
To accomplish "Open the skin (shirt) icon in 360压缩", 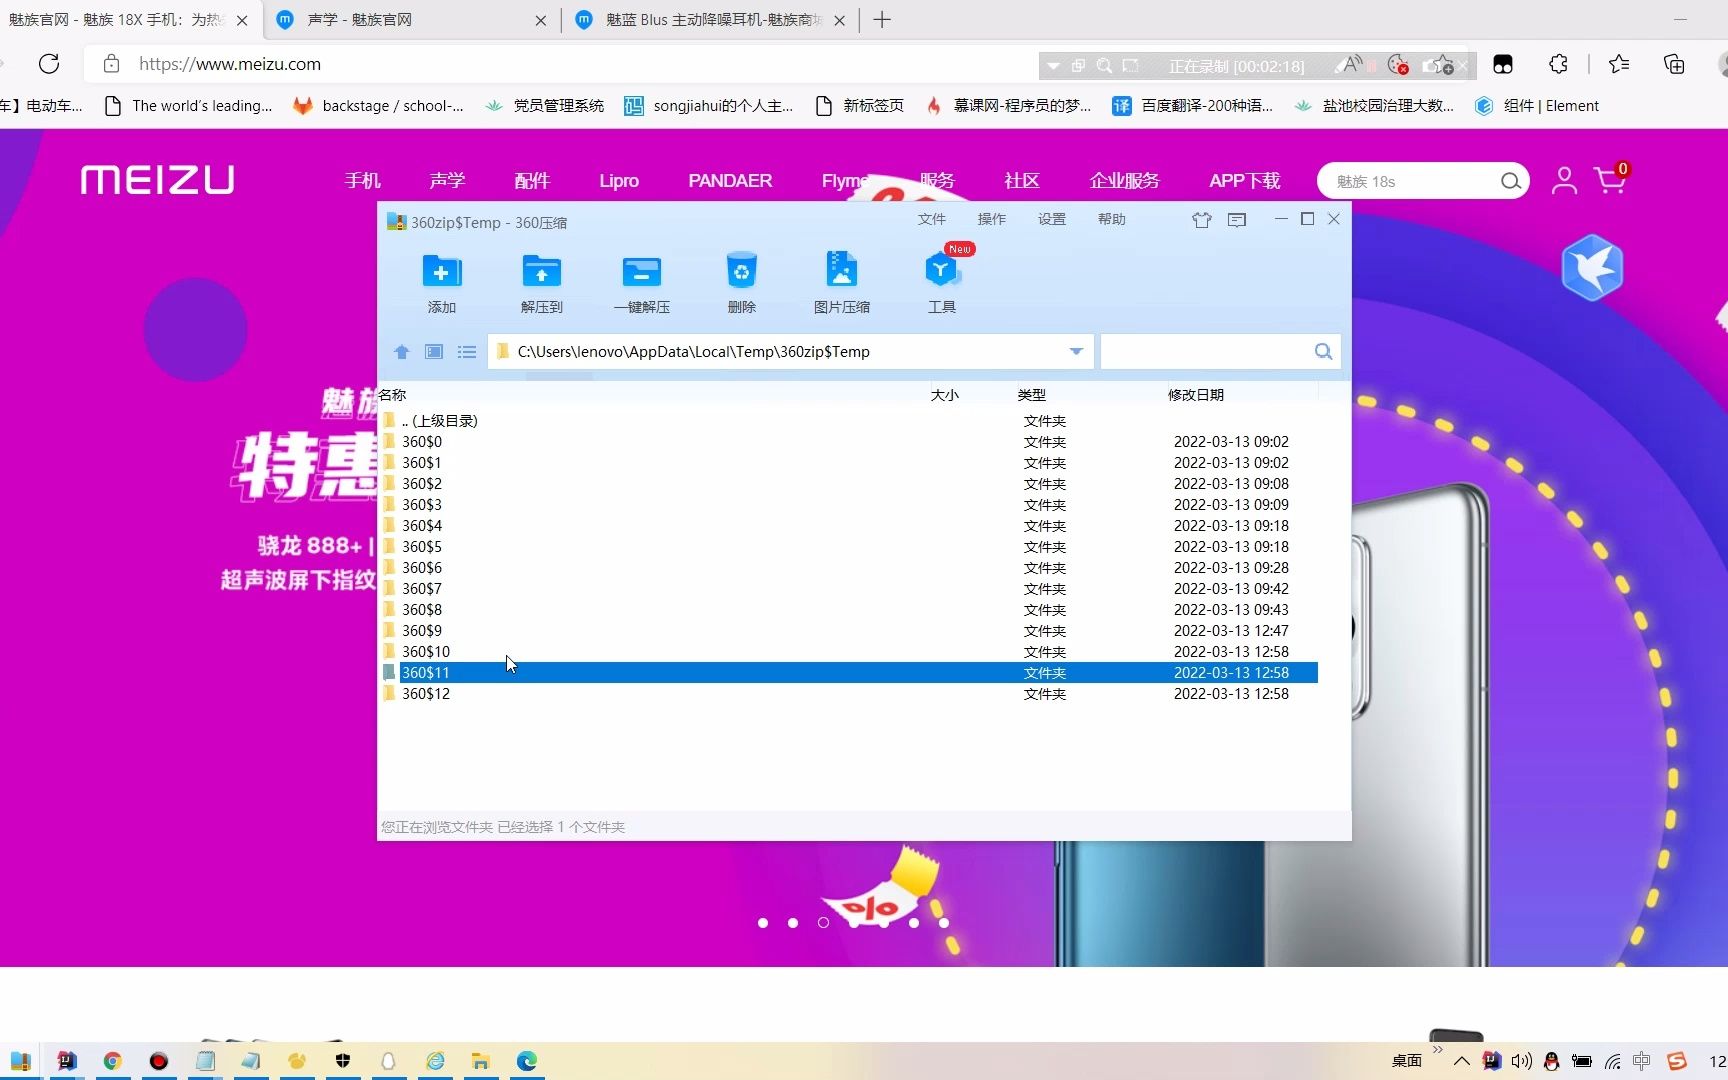I will click(1201, 220).
